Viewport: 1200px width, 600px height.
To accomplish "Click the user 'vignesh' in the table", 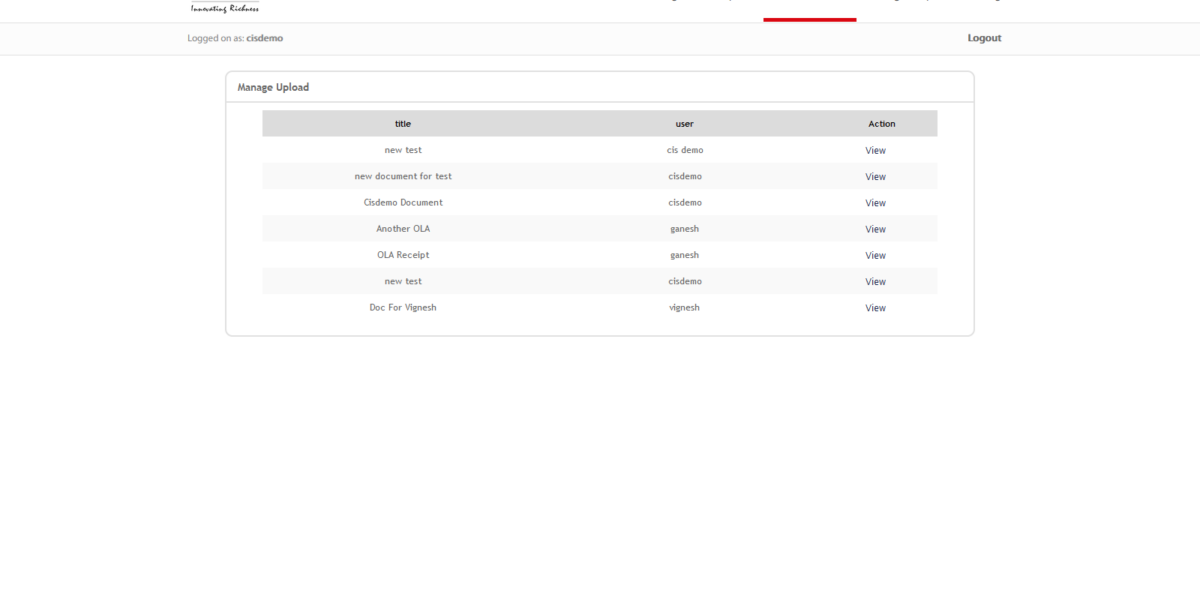I will (x=686, y=307).
